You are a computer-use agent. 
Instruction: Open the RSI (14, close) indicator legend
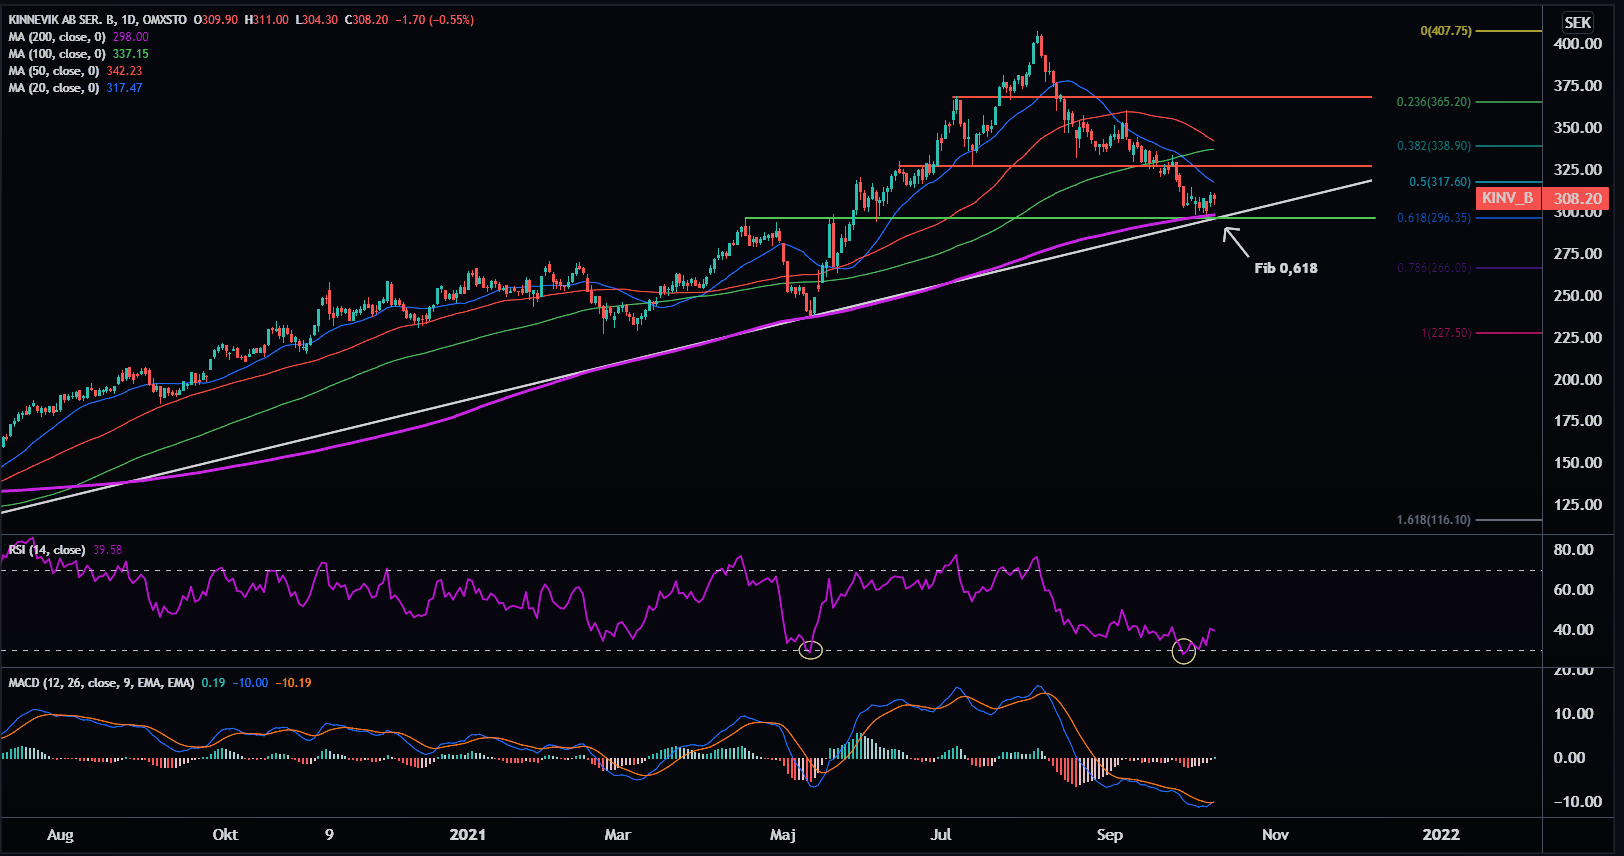coord(47,550)
